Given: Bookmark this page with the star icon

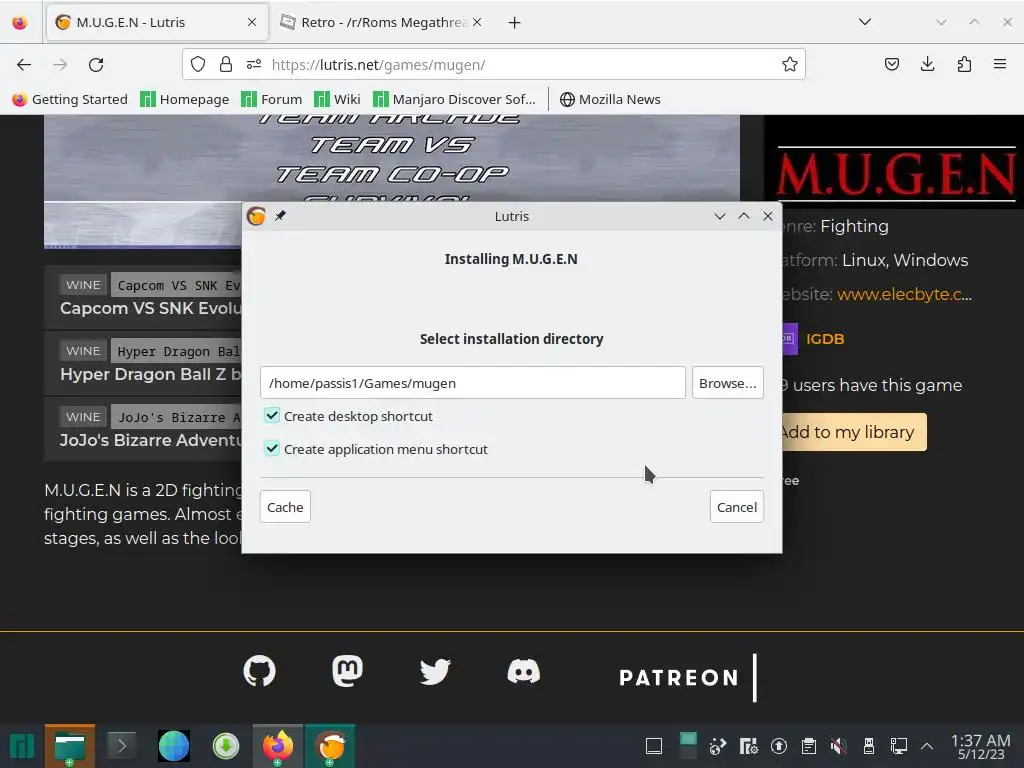Looking at the screenshot, I should coord(790,64).
